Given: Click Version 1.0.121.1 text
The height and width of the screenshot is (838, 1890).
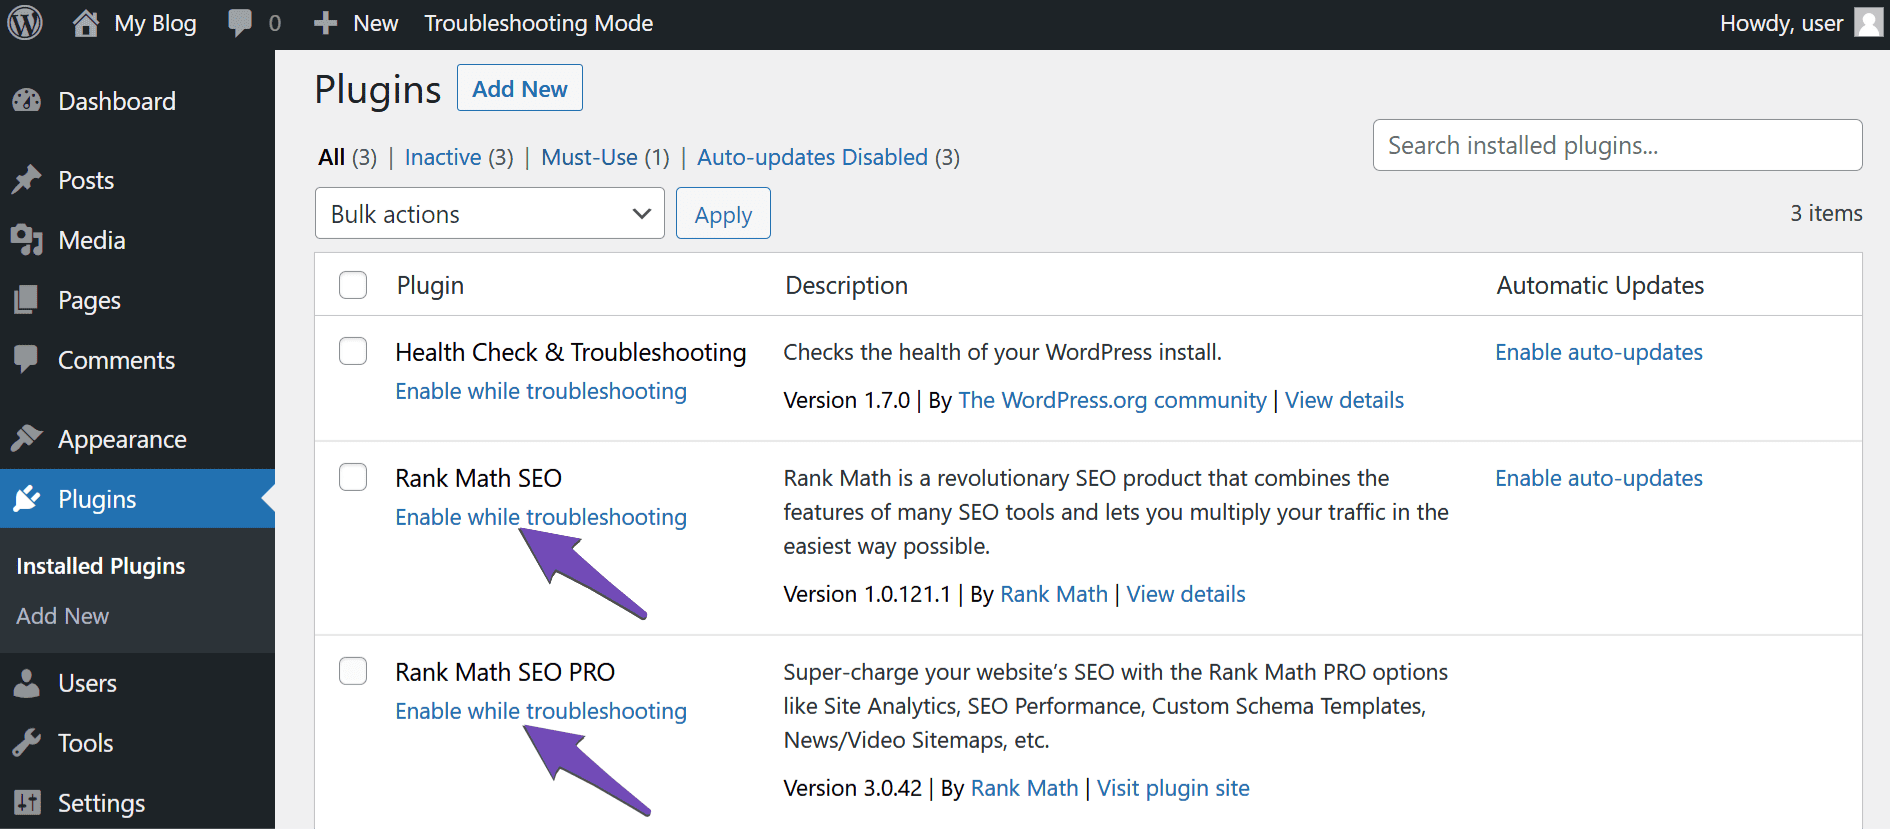Looking at the screenshot, I should [x=867, y=594].
